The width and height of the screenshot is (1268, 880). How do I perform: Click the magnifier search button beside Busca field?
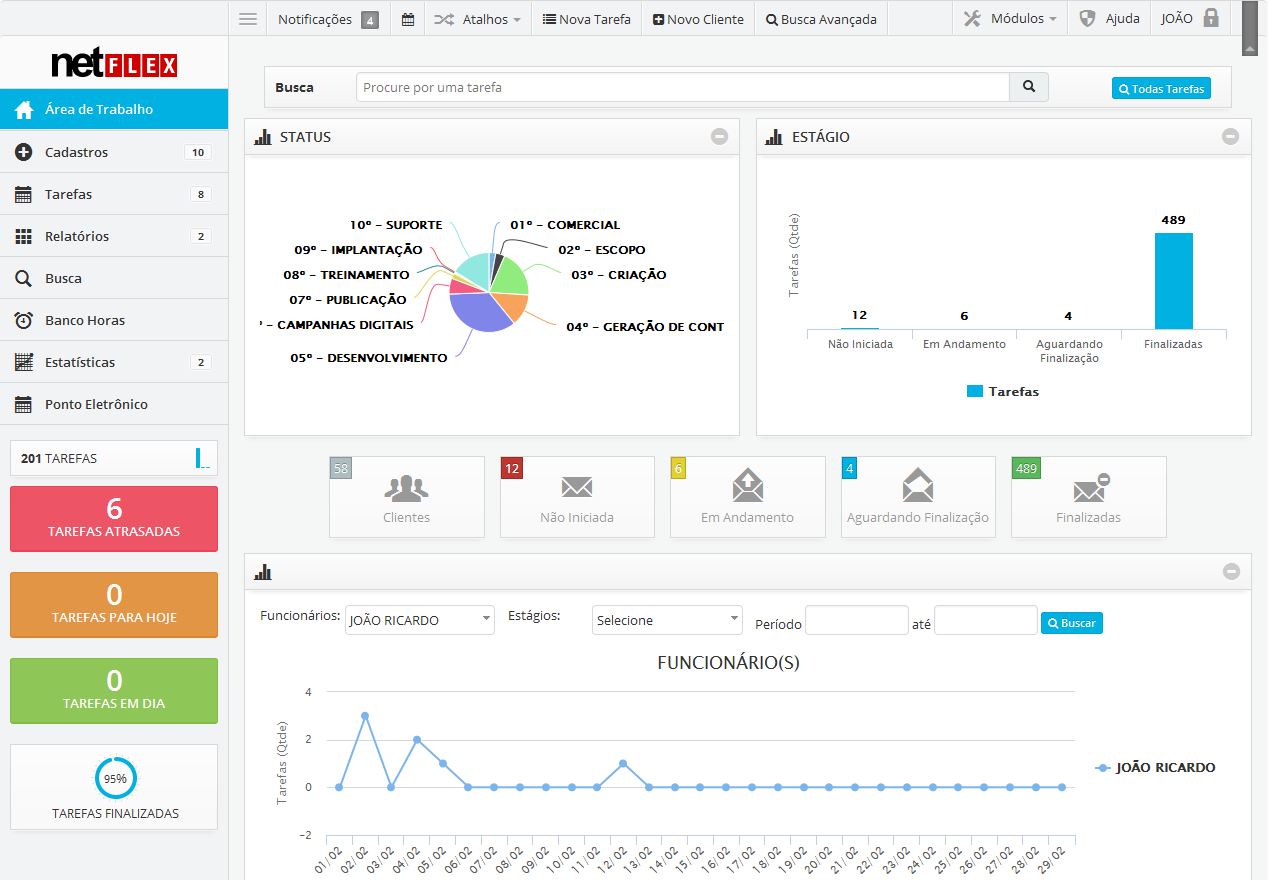point(1028,88)
